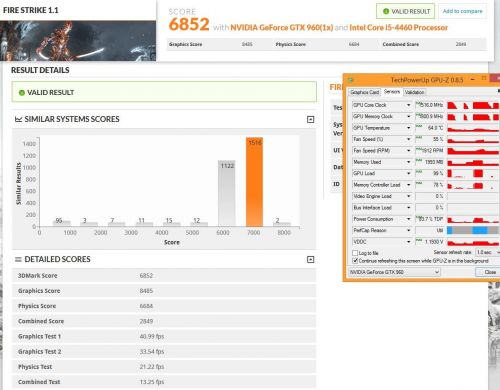The height and width of the screenshot is (390, 500).
Task: Click the Combined Score row in Detailed Scores
Action: point(164,321)
